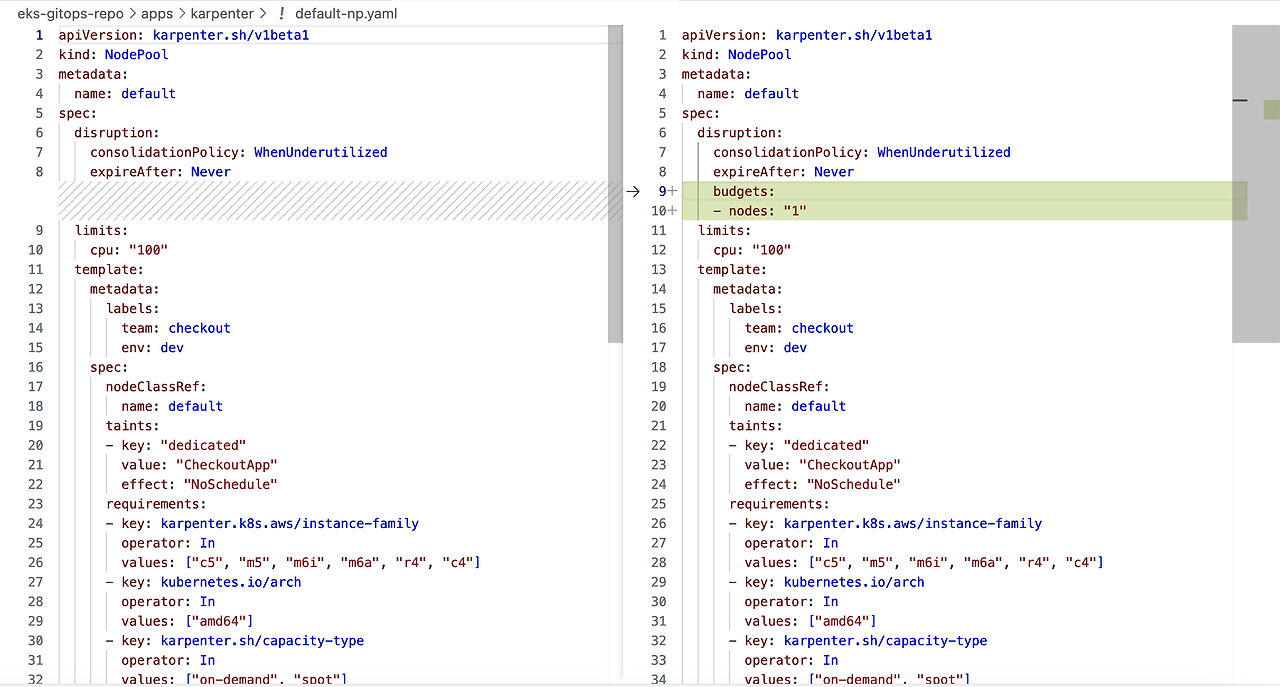
Task: Click the left pane vertical scrollbar thumb
Action: point(615,182)
